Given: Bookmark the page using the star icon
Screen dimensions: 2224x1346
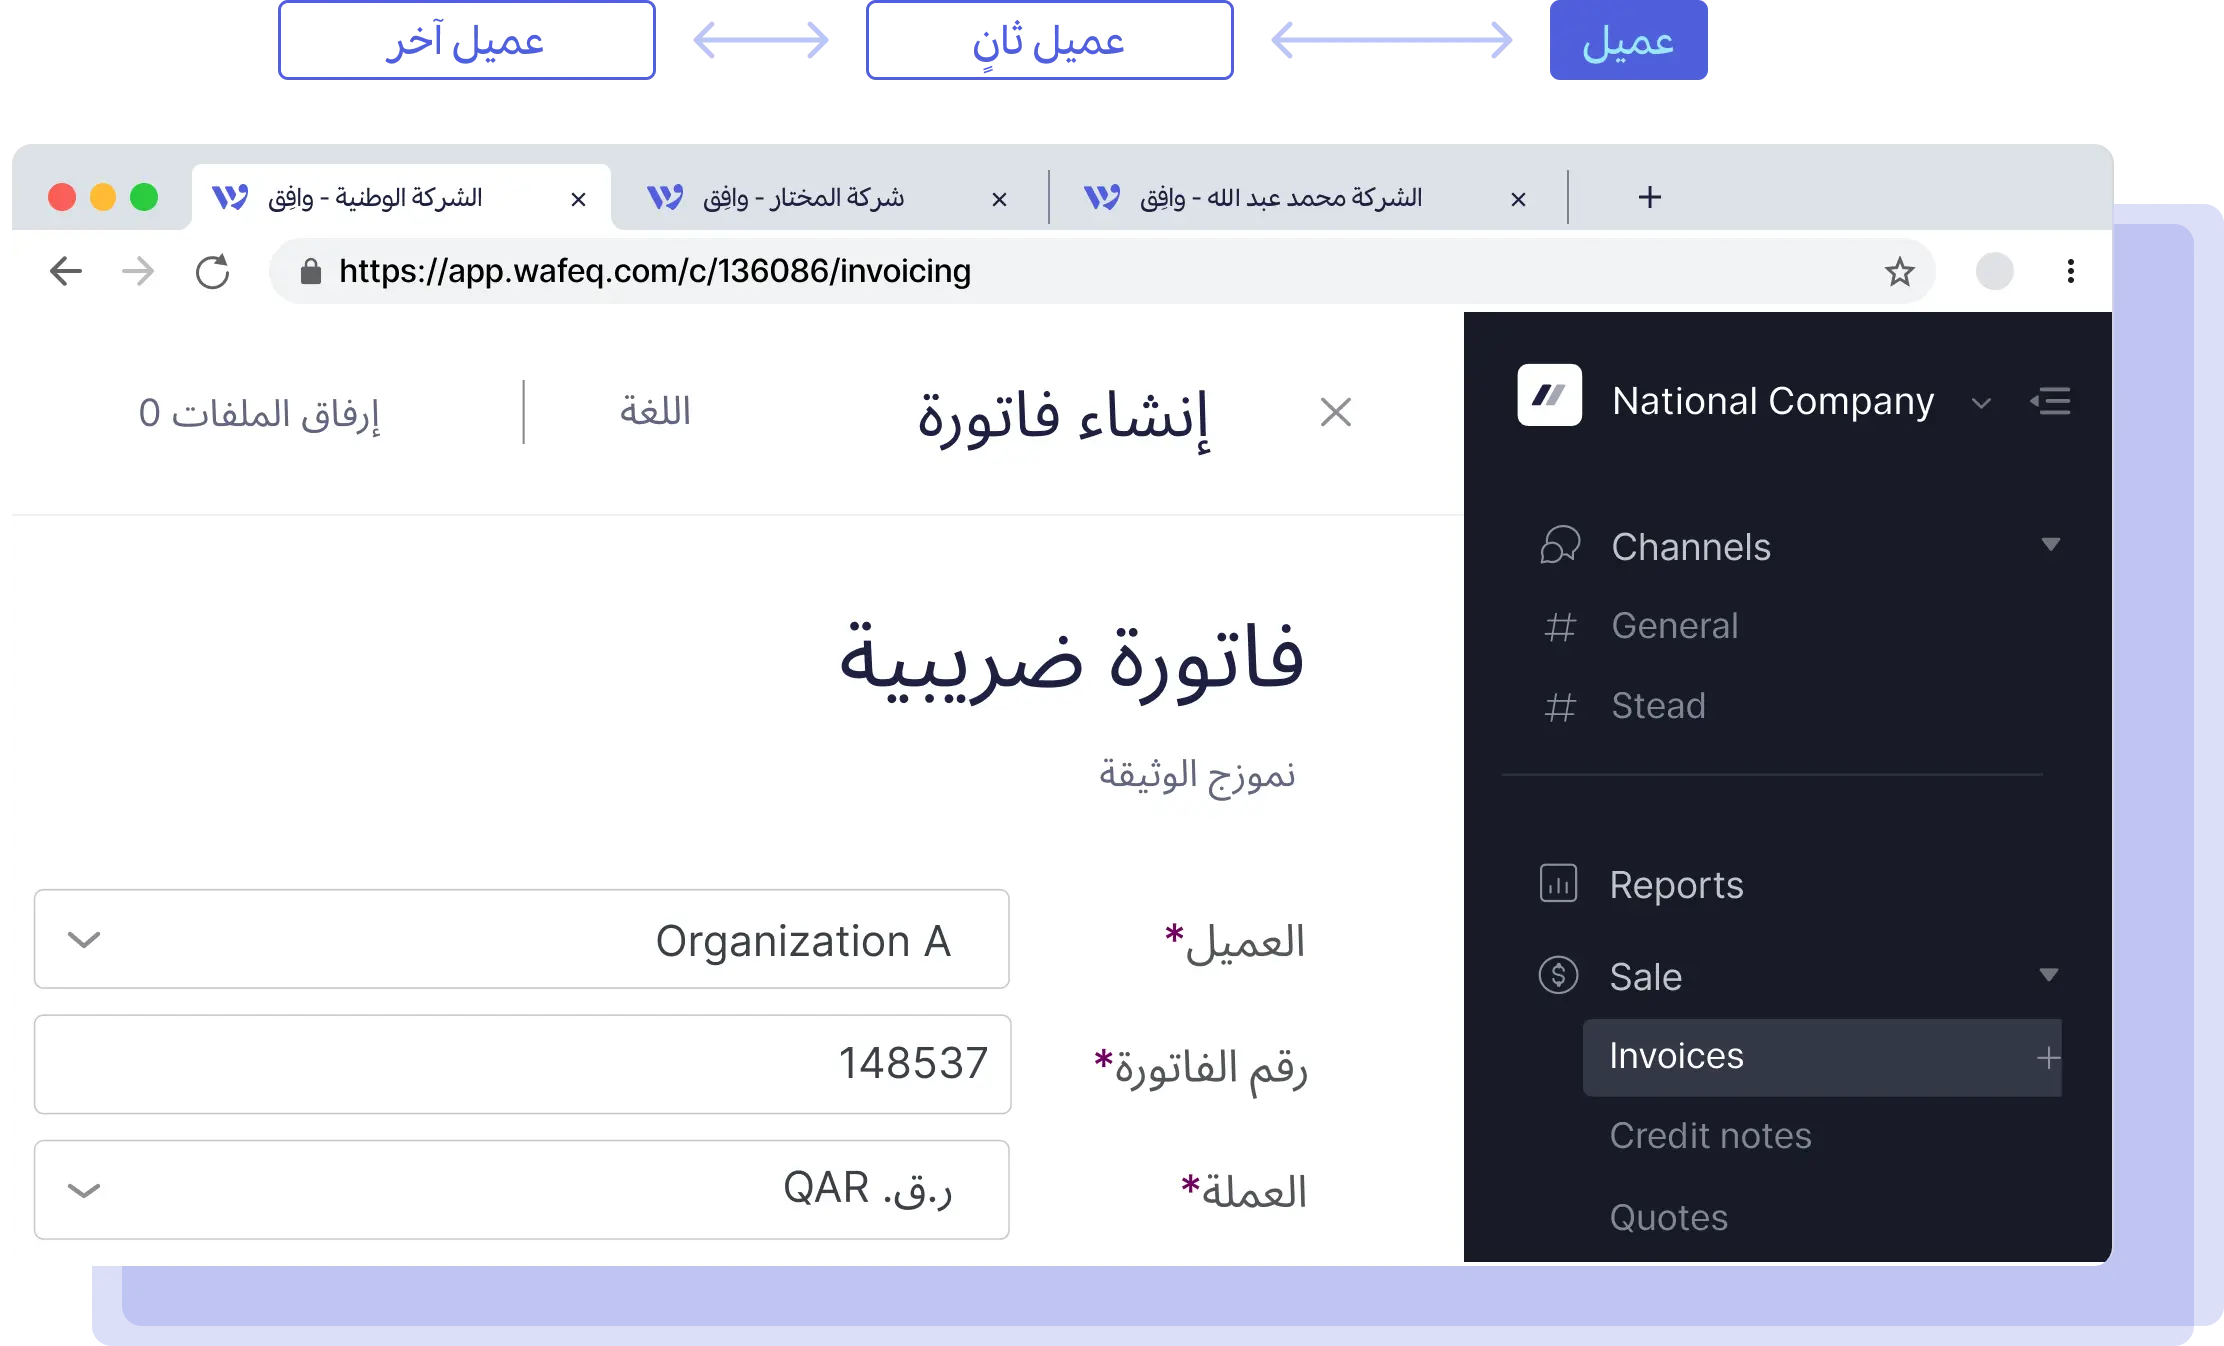Looking at the screenshot, I should tap(1899, 271).
